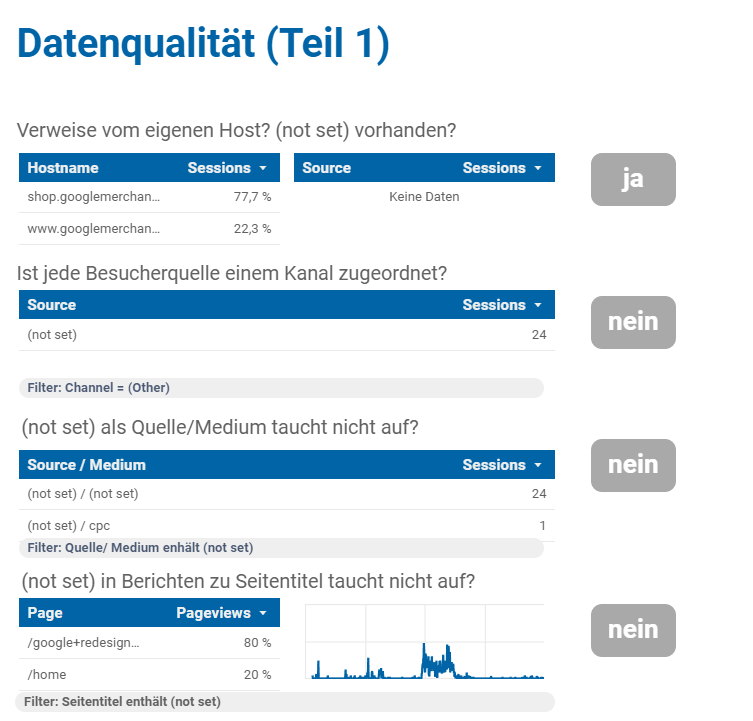Click 'nein' button beside channel question
The image size is (753, 721).
click(633, 322)
